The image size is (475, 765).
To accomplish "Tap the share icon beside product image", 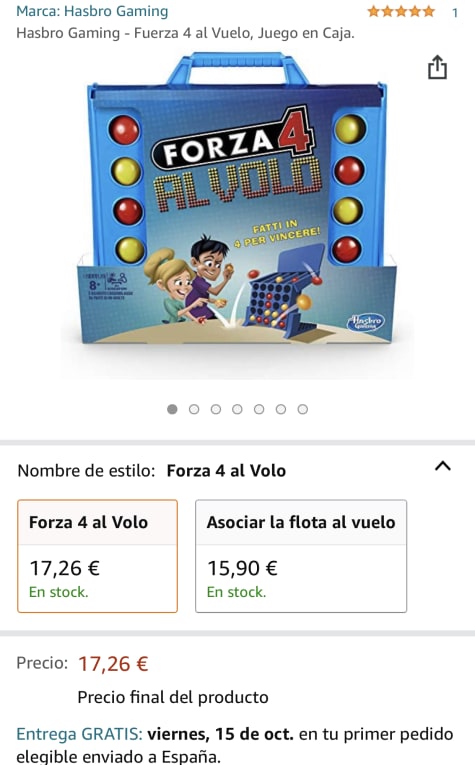I will [437, 67].
